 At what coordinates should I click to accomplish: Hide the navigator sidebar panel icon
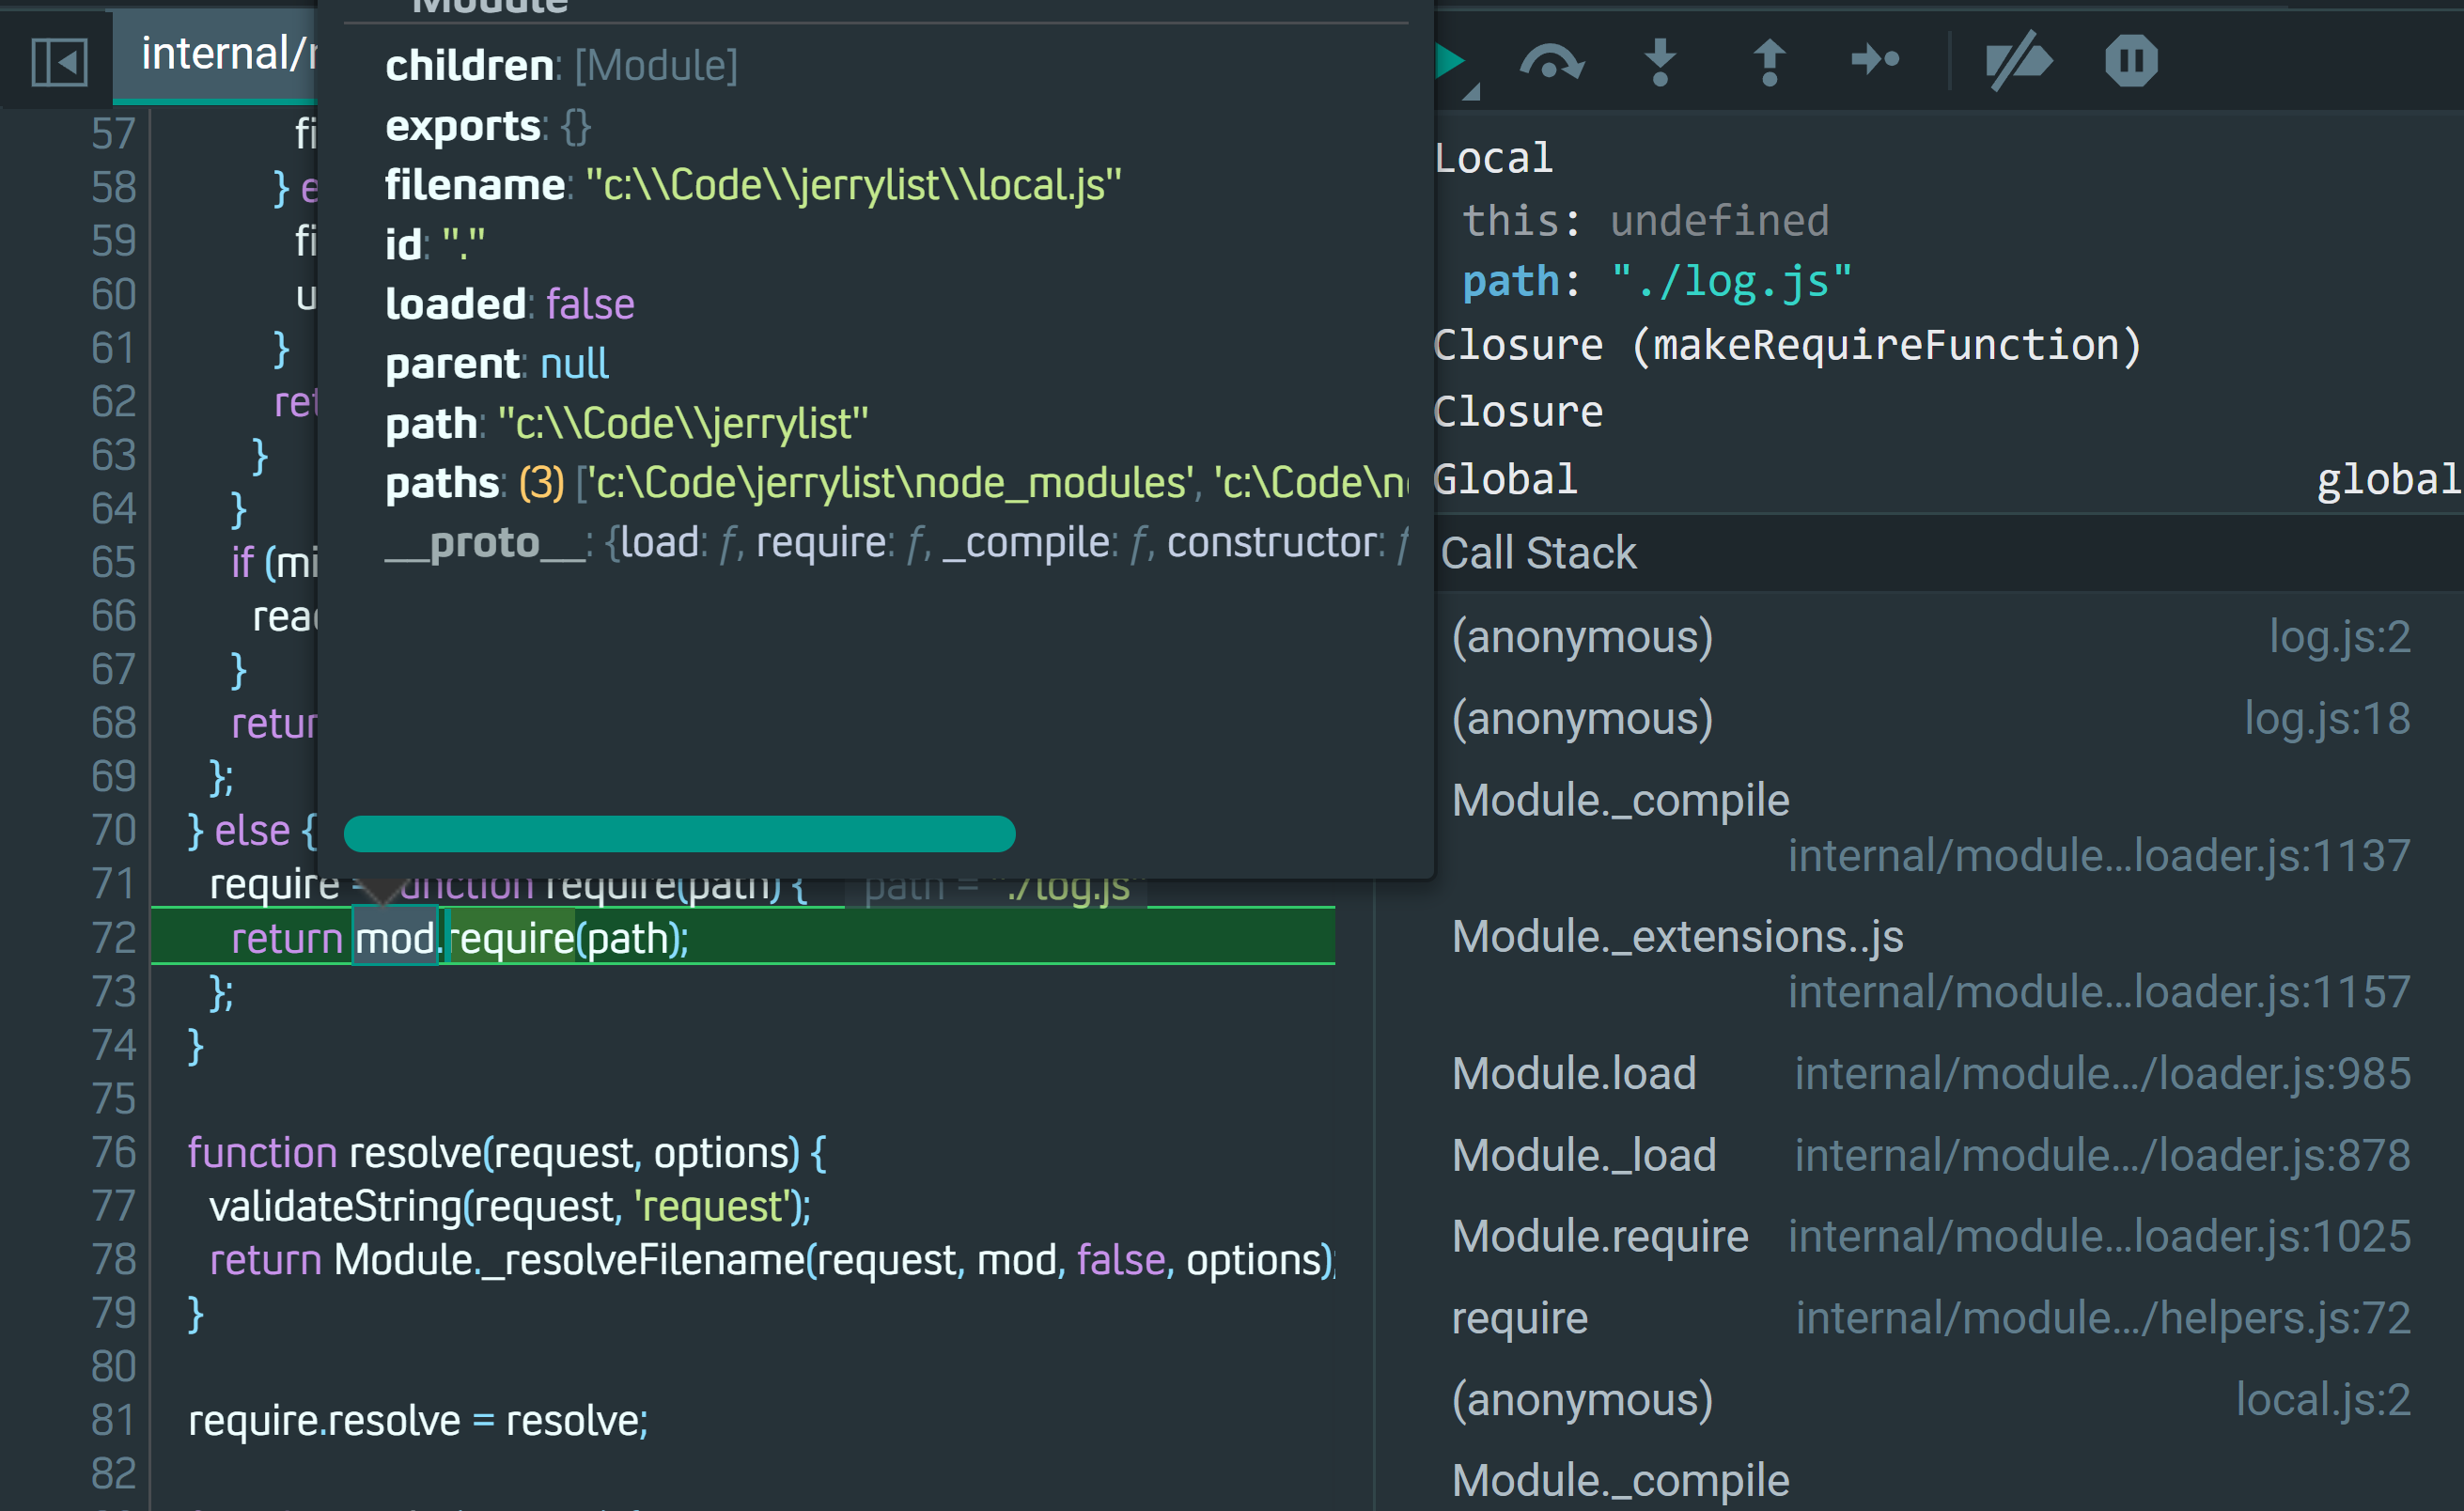tap(59, 62)
